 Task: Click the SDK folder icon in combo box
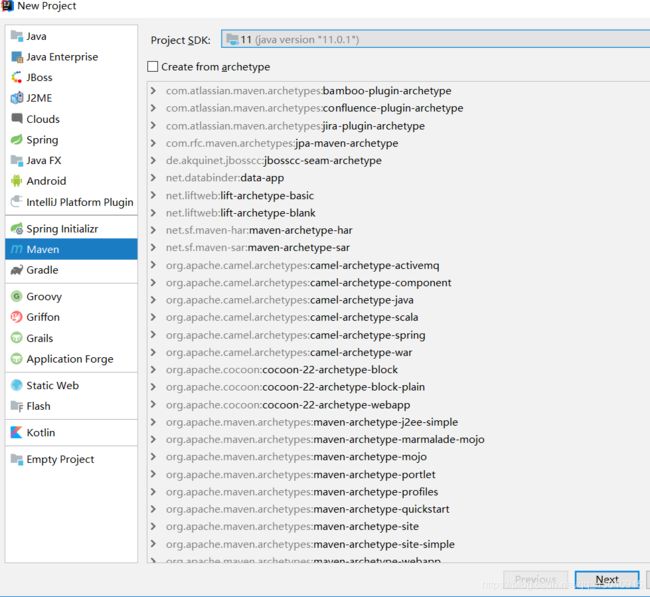click(232, 39)
